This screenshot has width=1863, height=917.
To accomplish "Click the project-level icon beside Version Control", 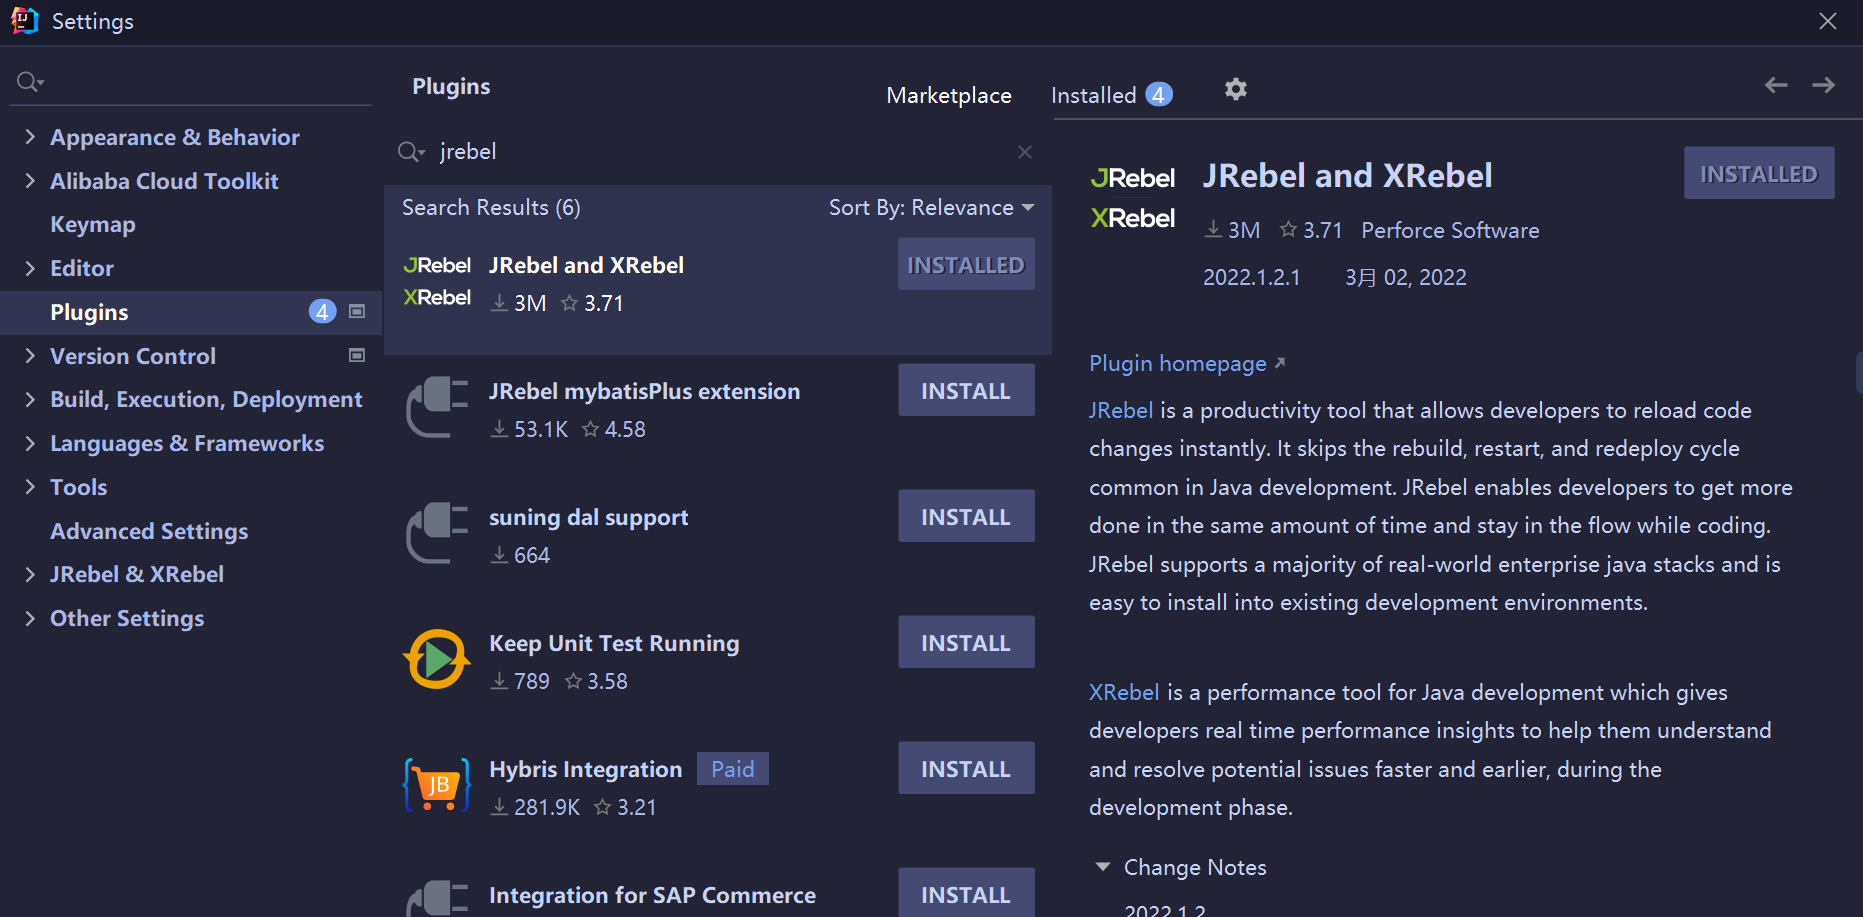I will click(357, 356).
